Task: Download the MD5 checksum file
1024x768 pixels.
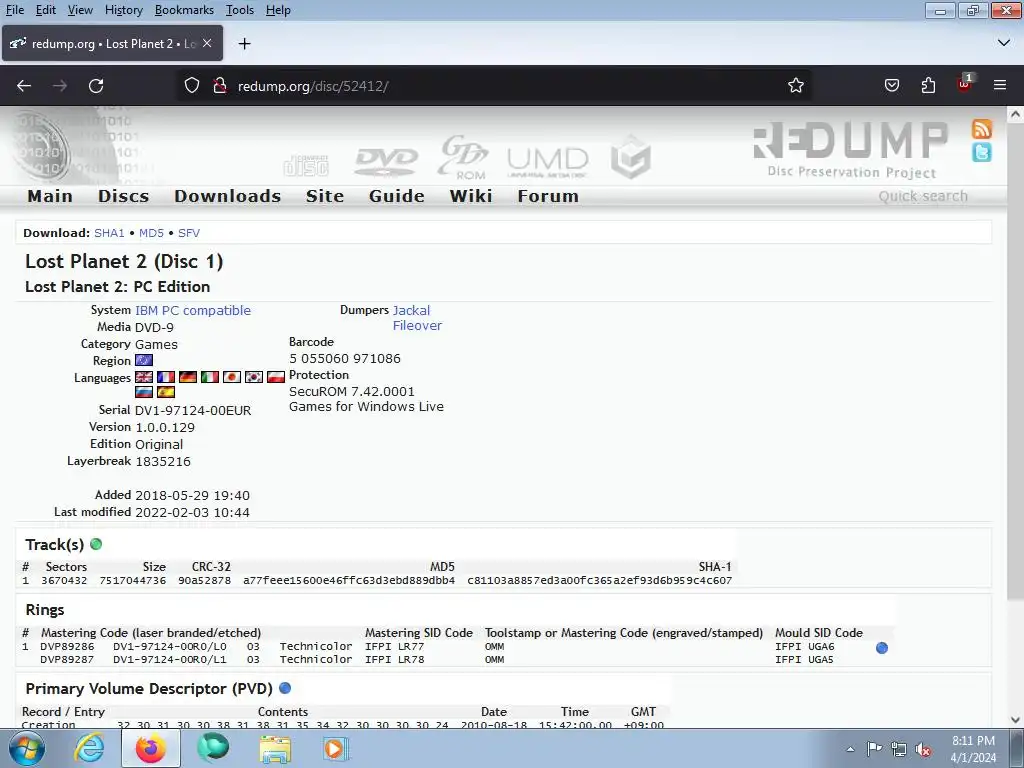Action: coord(152,233)
